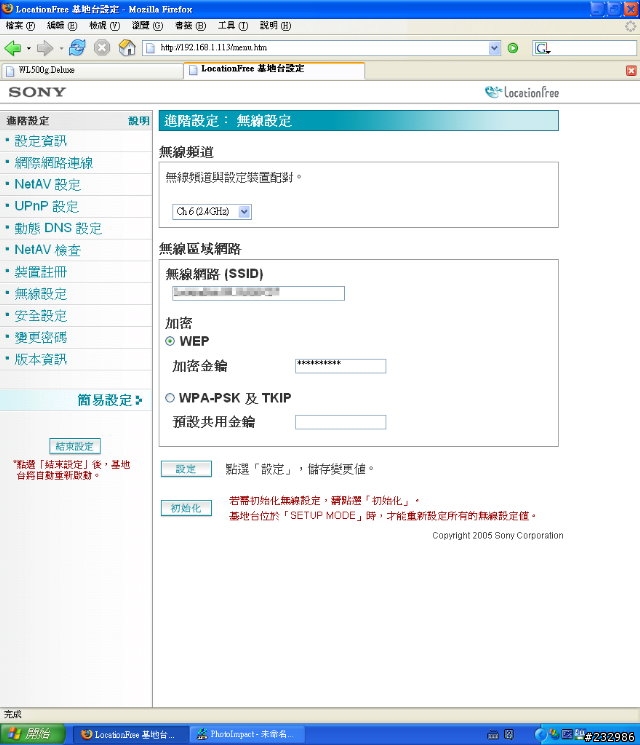Switch to the WL500g Deluxe tab
The width and height of the screenshot is (640, 745).
(x=91, y=70)
